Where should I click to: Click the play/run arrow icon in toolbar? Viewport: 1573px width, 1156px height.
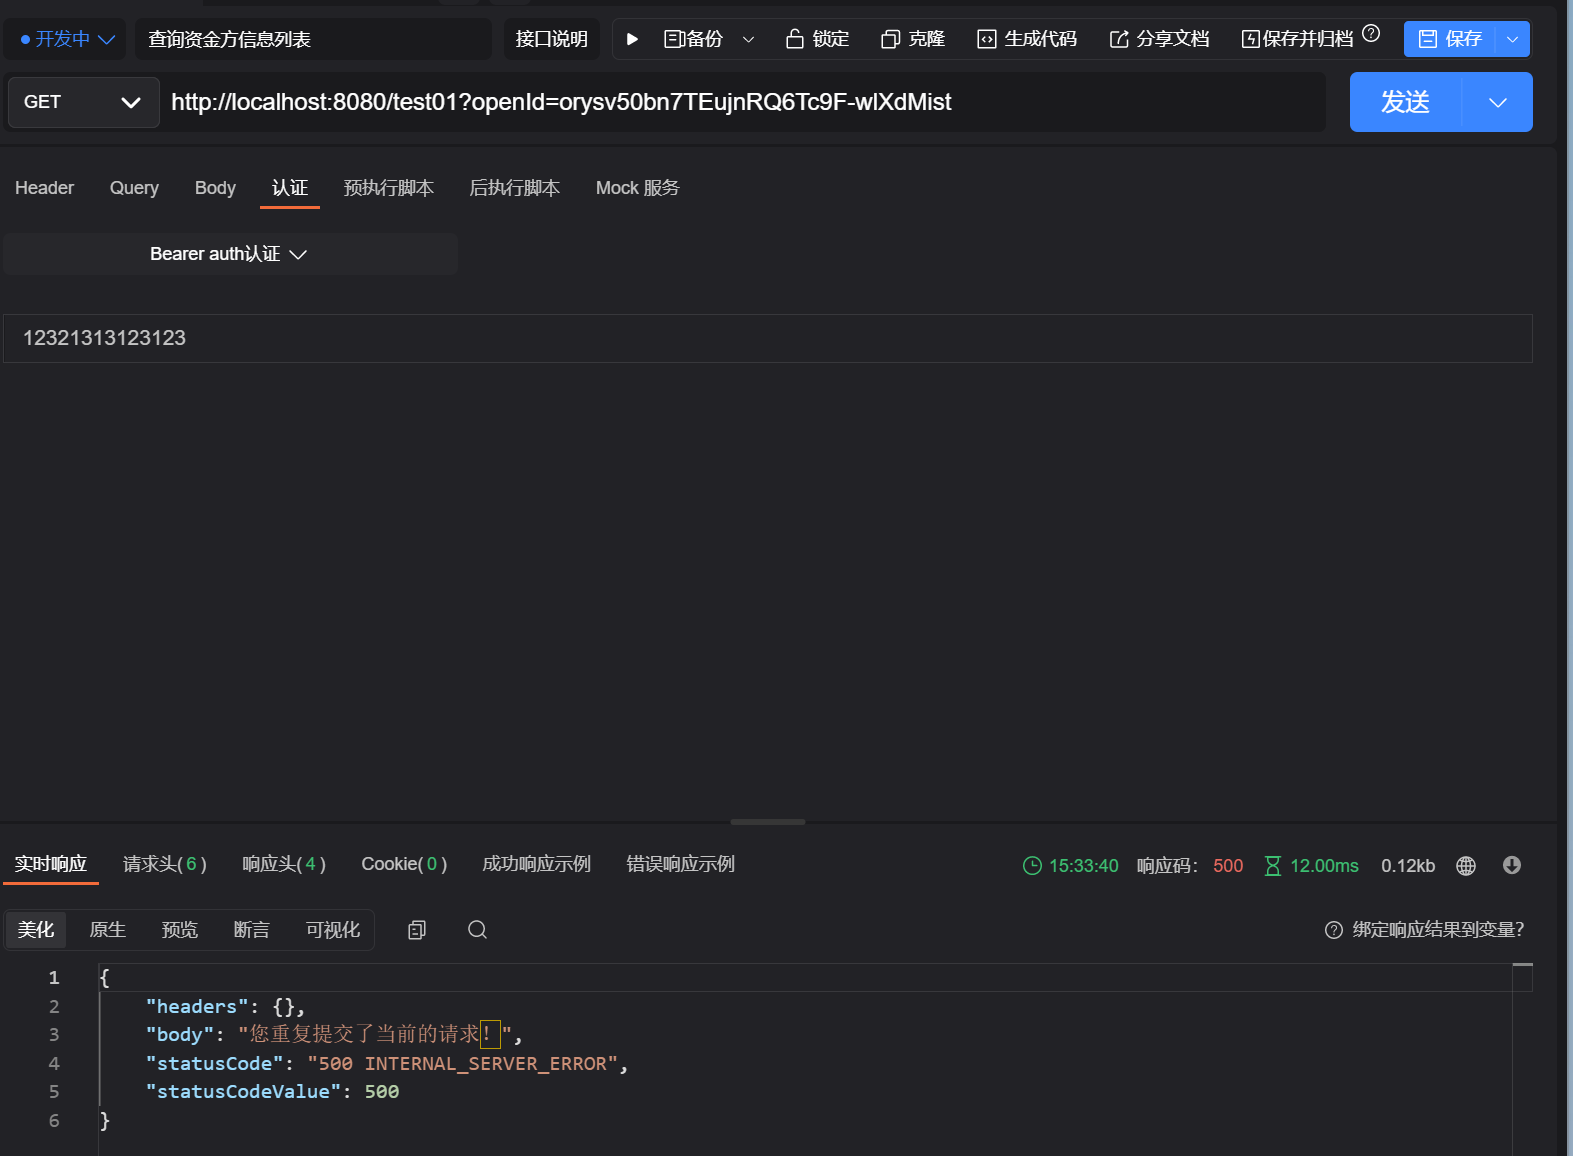point(632,39)
